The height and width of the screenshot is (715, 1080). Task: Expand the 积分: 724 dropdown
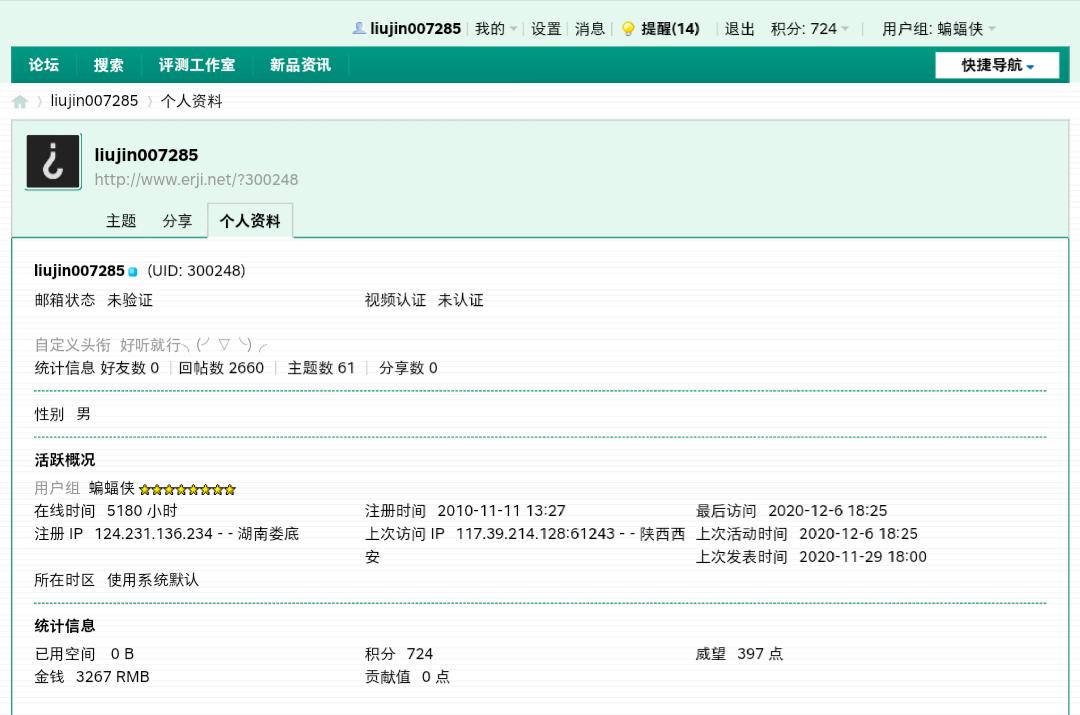809,29
